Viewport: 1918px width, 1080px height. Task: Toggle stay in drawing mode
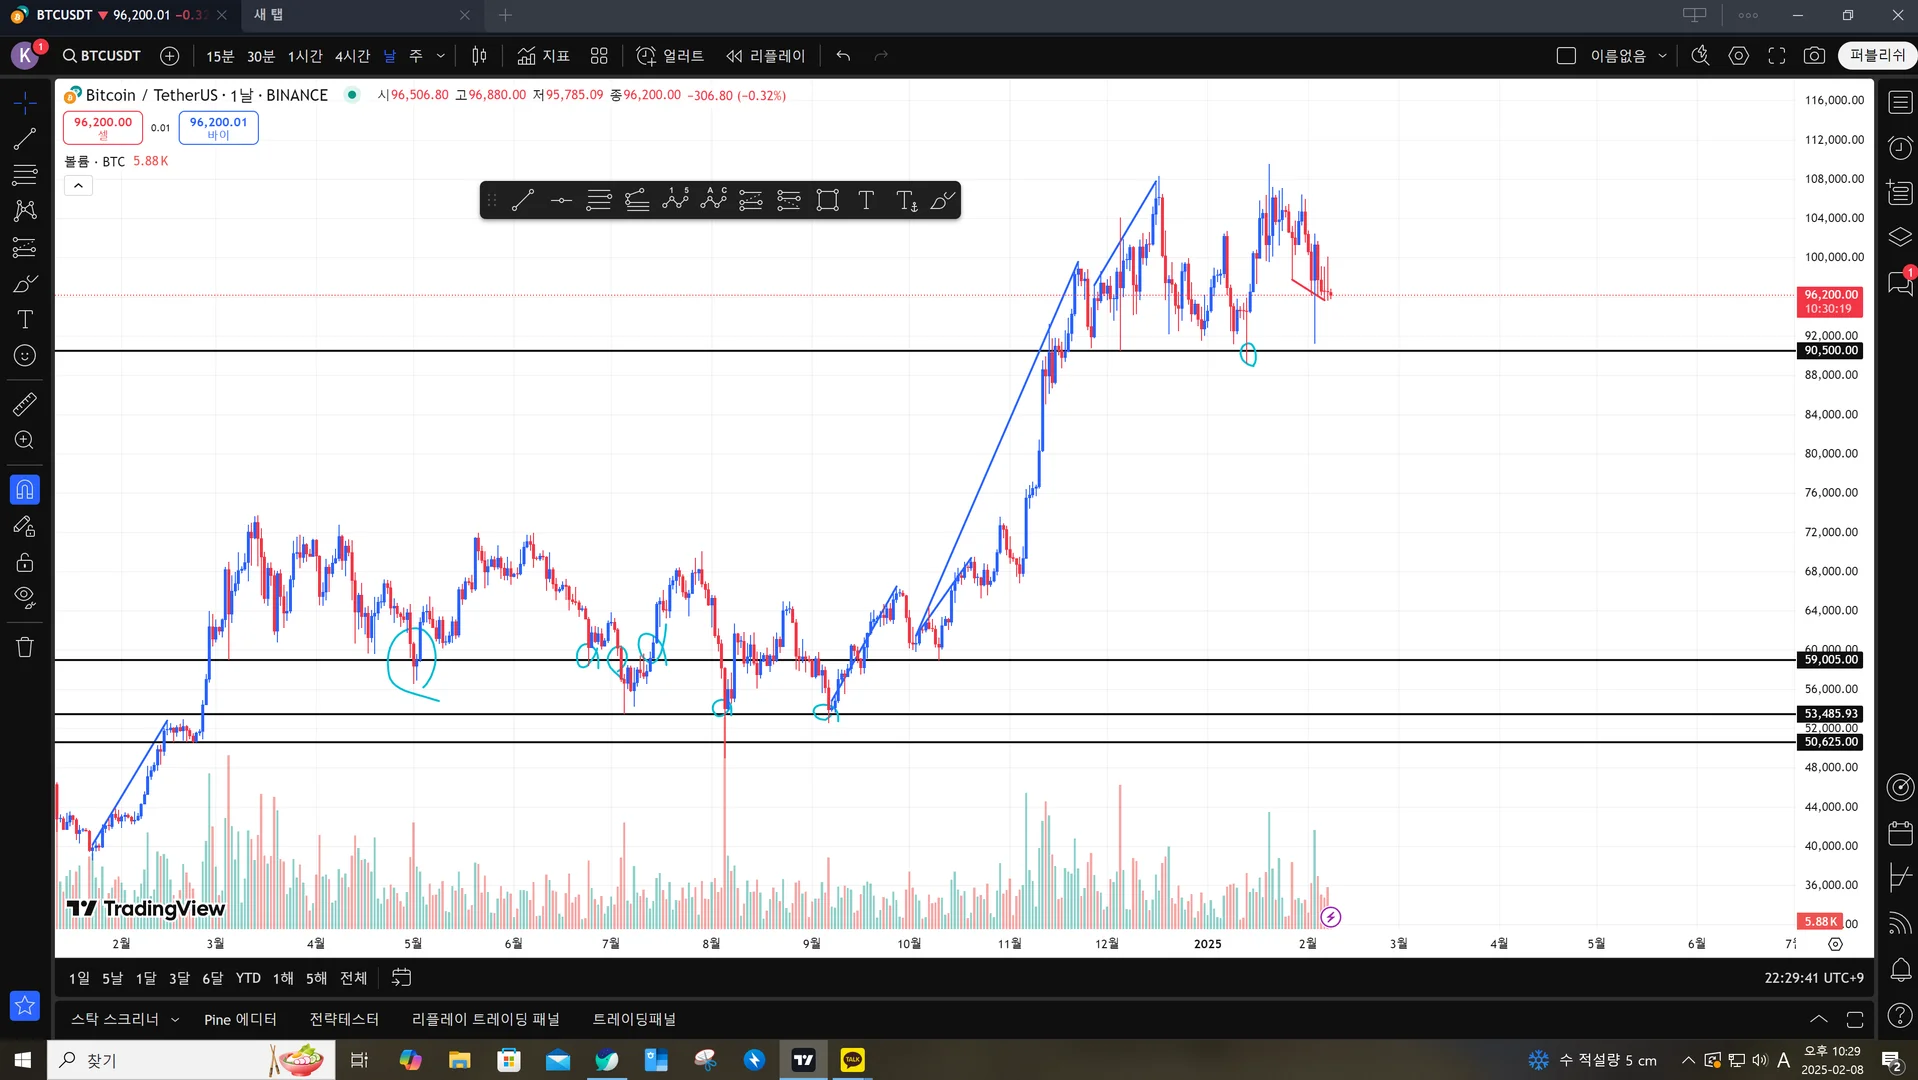(25, 526)
